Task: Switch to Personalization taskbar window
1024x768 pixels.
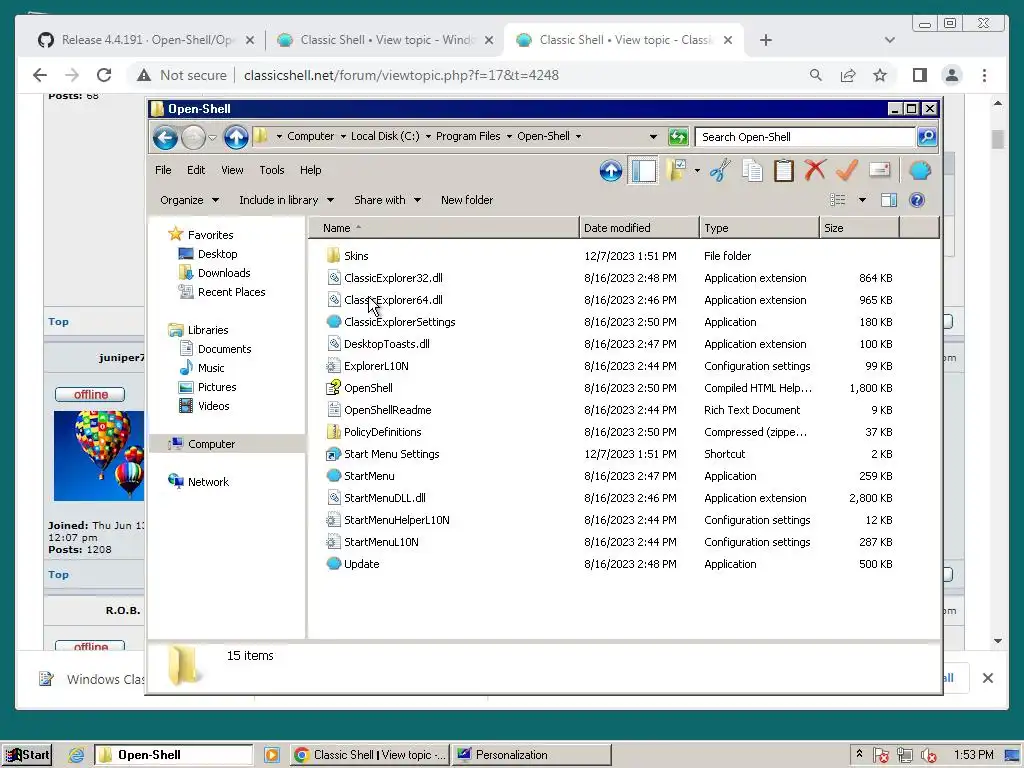Action: click(532, 755)
